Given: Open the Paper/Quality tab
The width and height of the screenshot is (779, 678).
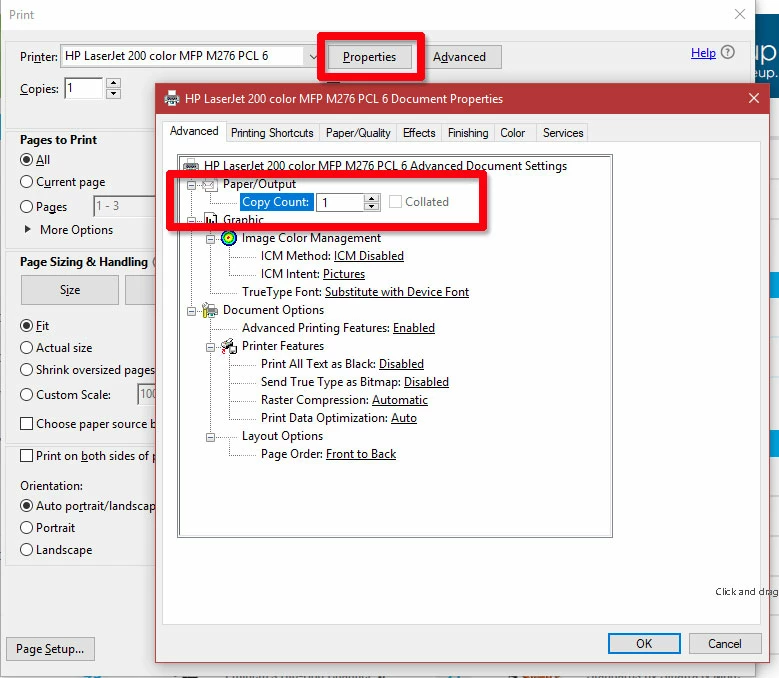Looking at the screenshot, I should pyautogui.click(x=358, y=133).
